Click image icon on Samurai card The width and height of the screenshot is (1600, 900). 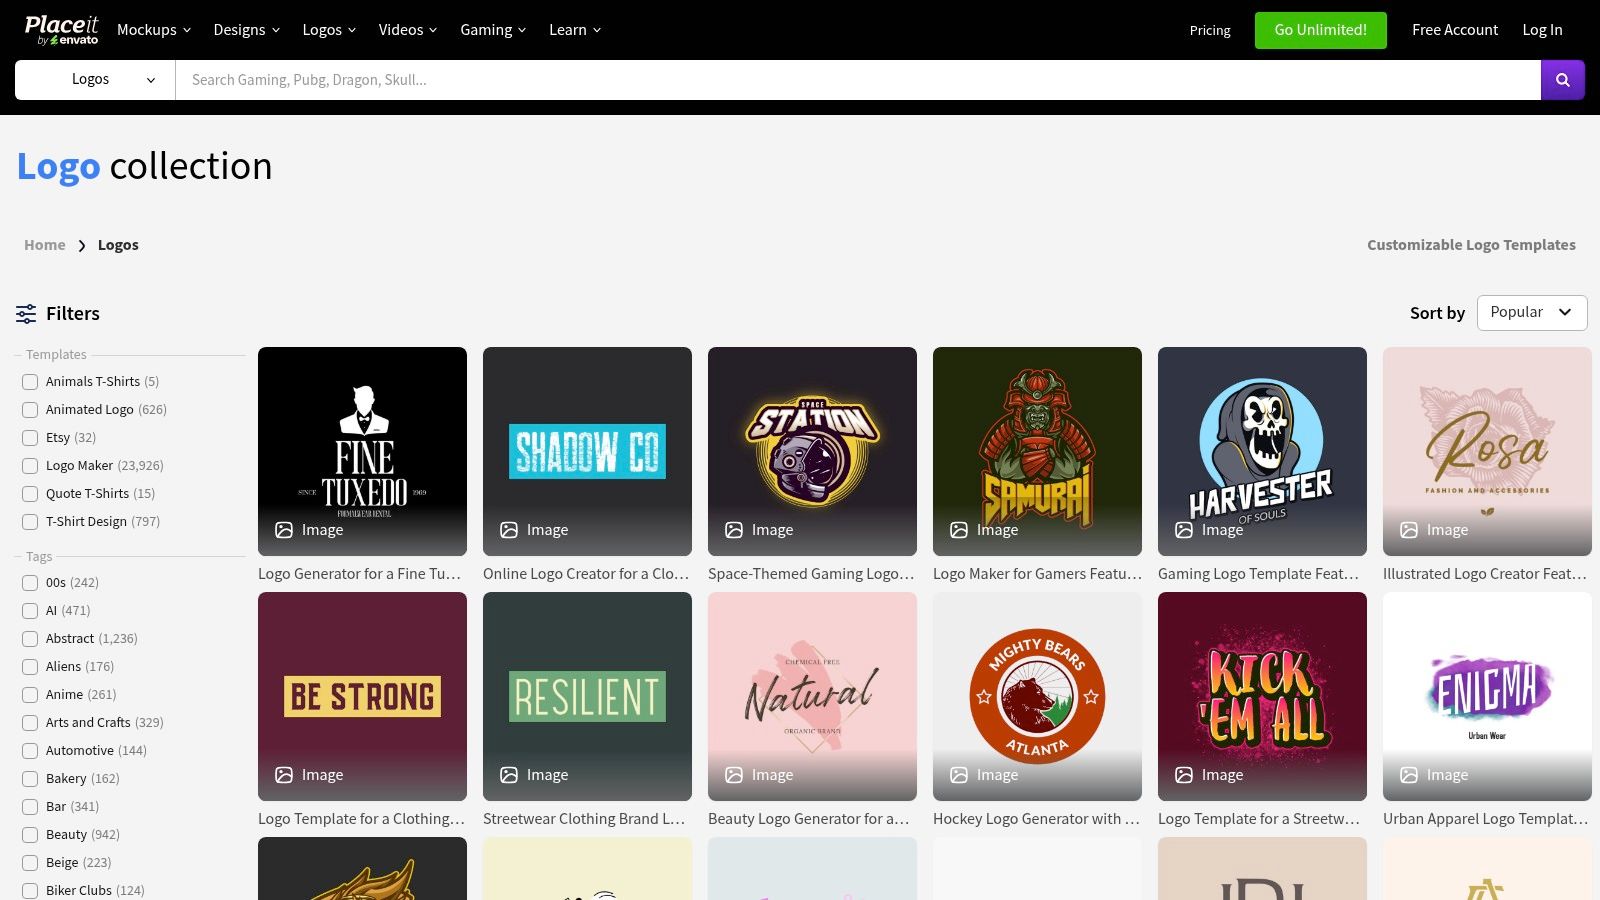tap(959, 530)
